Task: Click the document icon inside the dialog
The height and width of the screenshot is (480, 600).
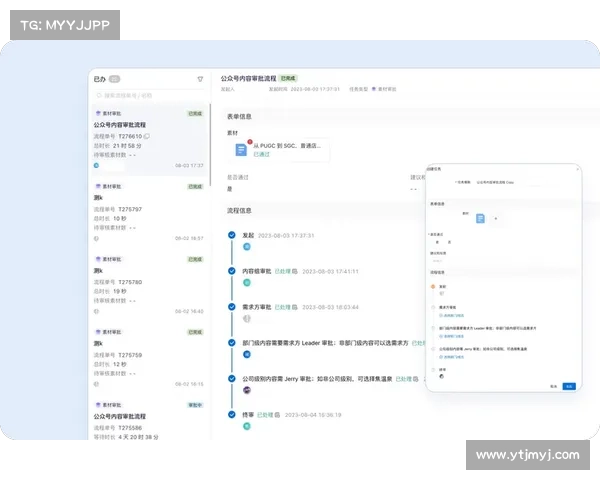Action: (480, 218)
